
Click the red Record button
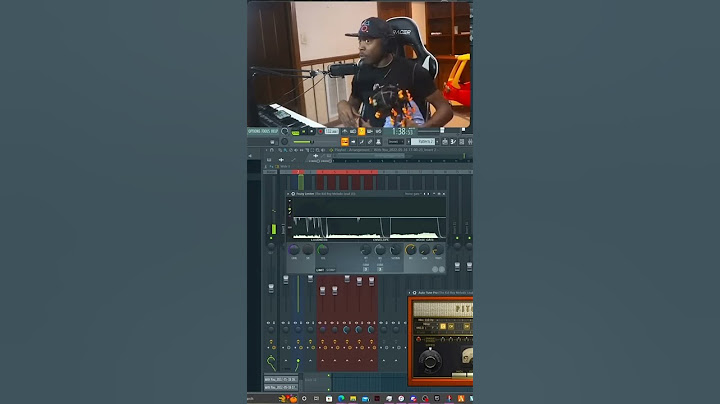[x=320, y=132]
